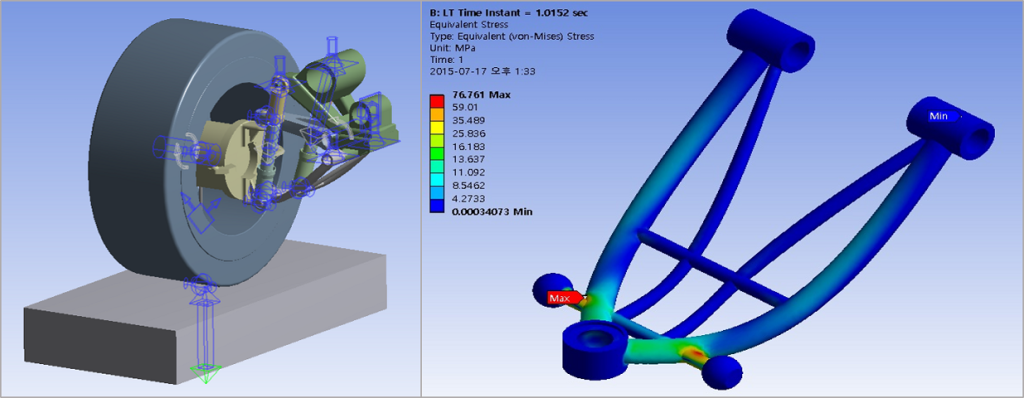Click the 16.183 legend value
1024x398 pixels.
[x=468, y=146]
